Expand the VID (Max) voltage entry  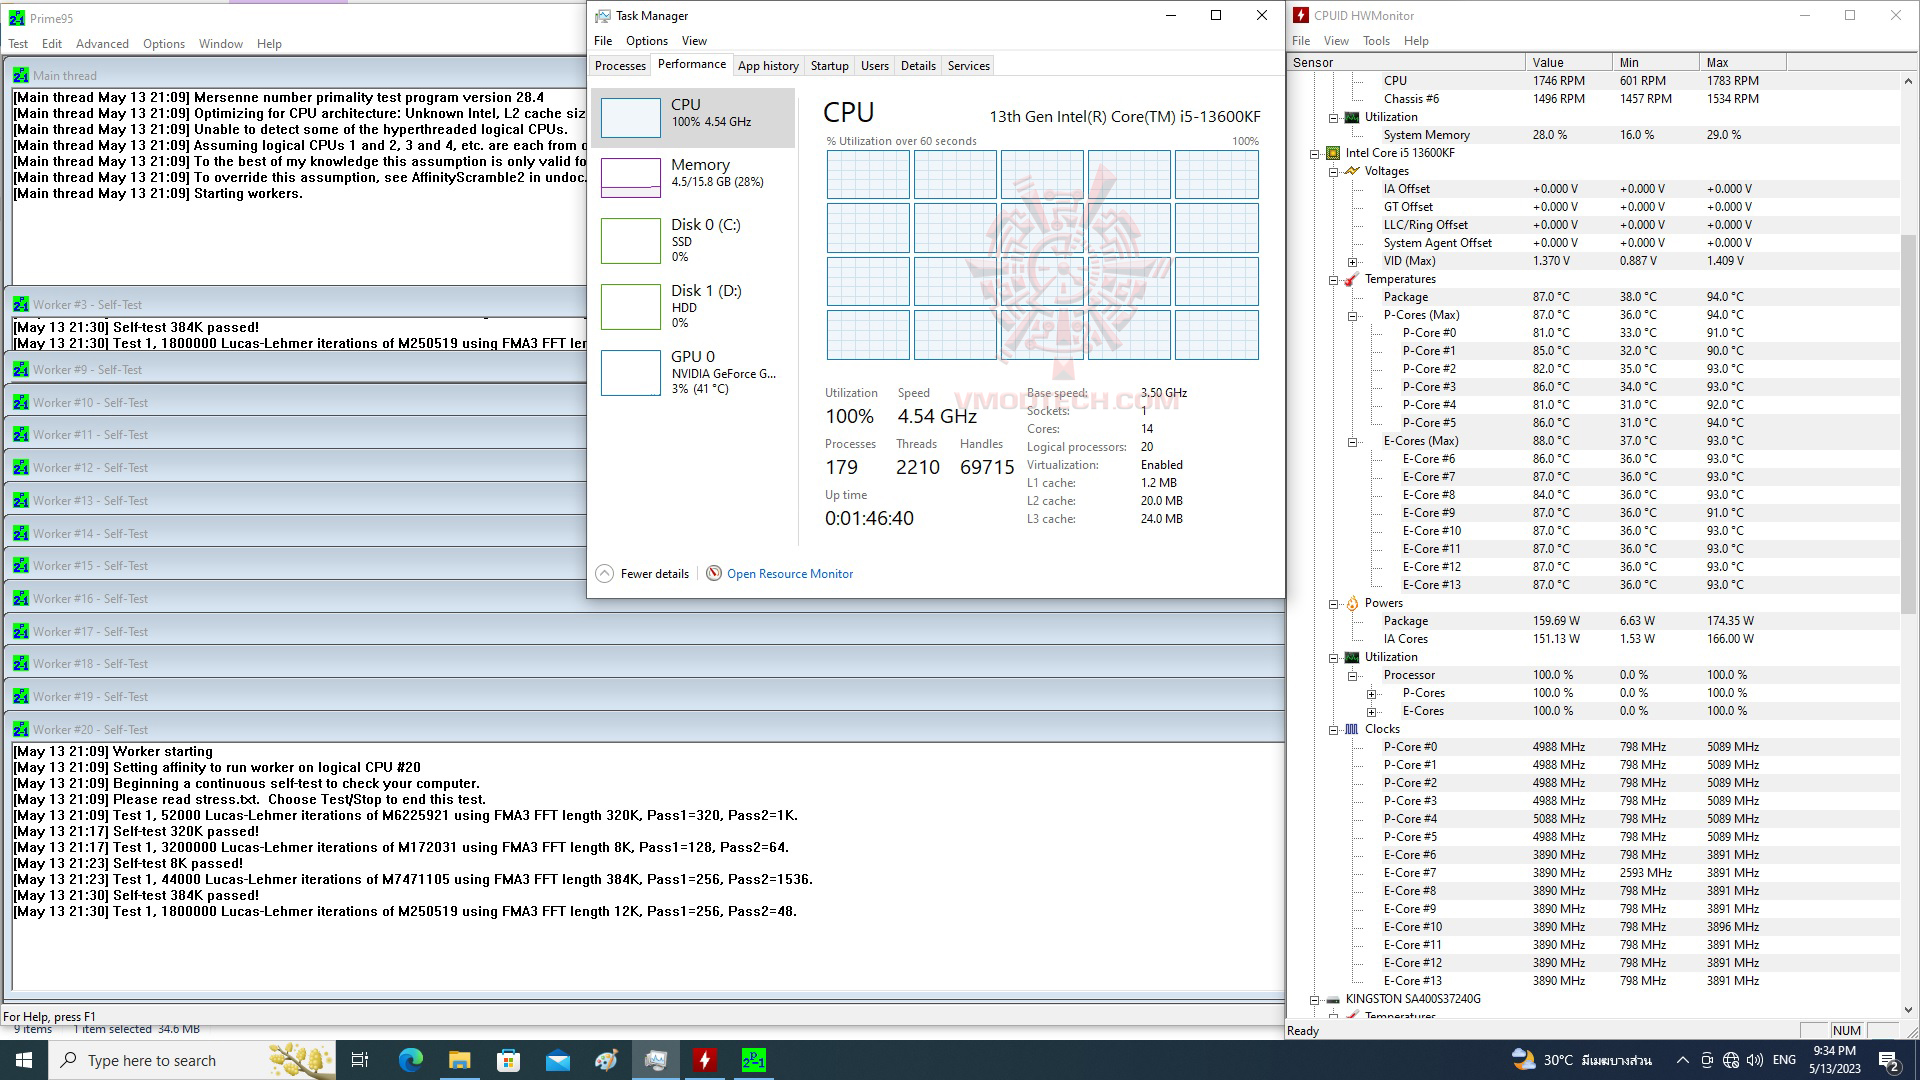click(x=1352, y=261)
